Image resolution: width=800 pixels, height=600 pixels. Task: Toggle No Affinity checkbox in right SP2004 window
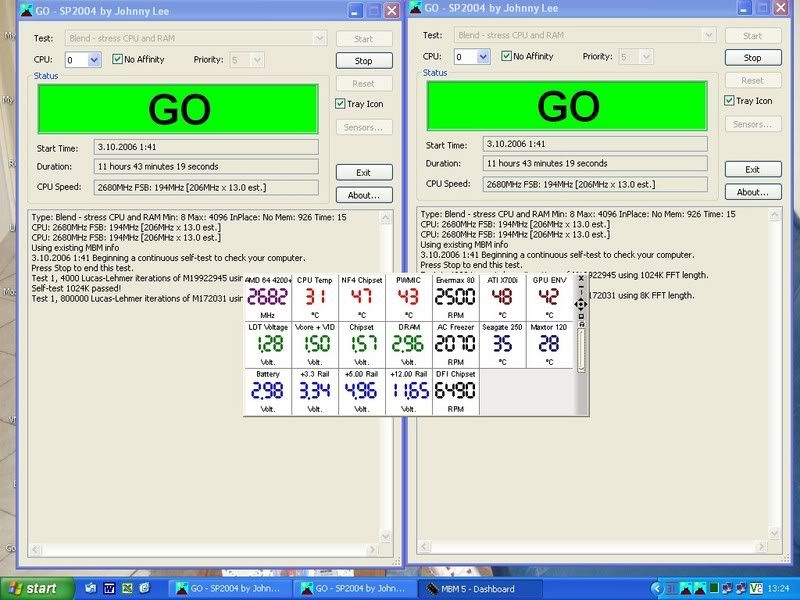point(506,56)
